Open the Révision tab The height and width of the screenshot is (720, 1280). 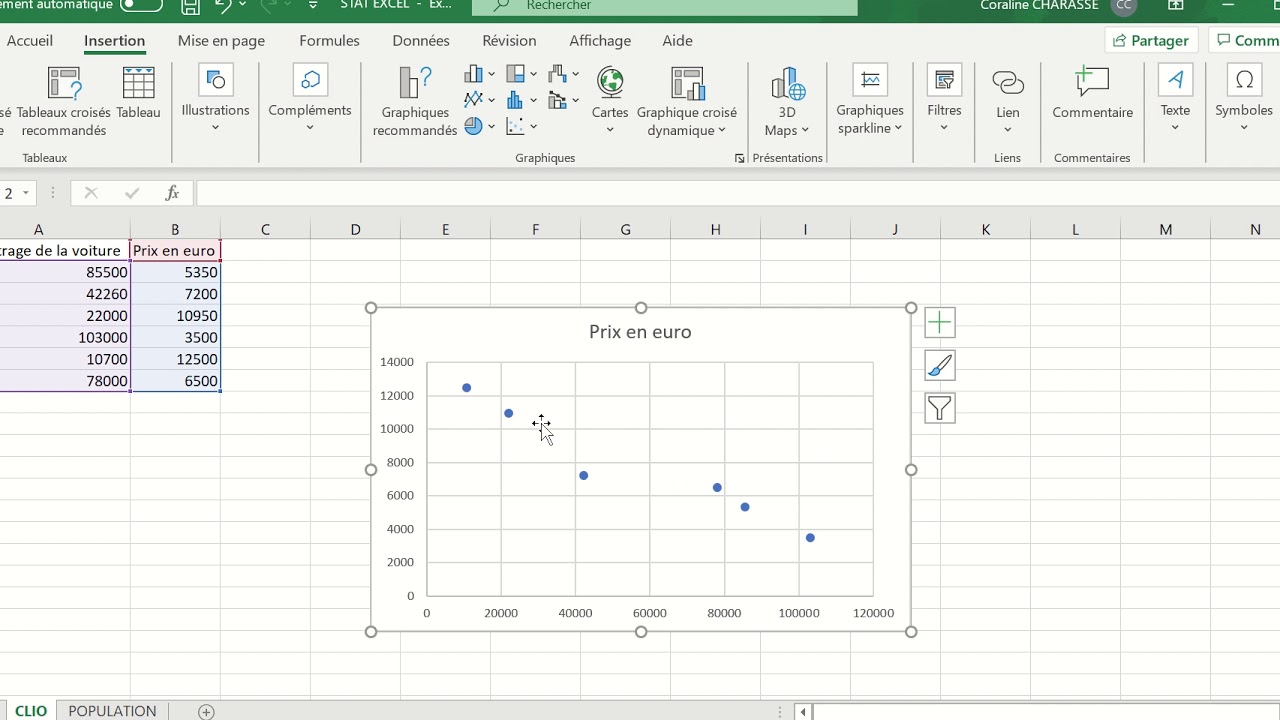coord(509,41)
